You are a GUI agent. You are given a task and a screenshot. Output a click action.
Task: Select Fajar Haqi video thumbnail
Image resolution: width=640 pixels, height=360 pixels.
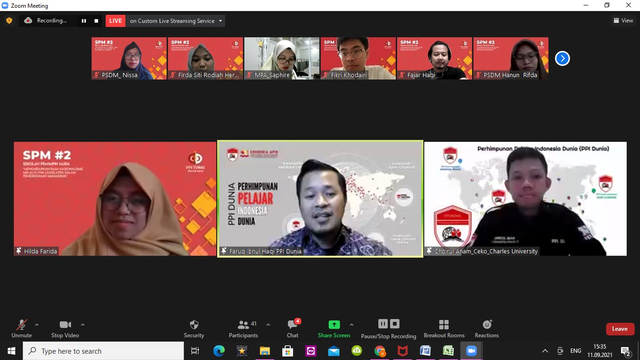[434, 58]
